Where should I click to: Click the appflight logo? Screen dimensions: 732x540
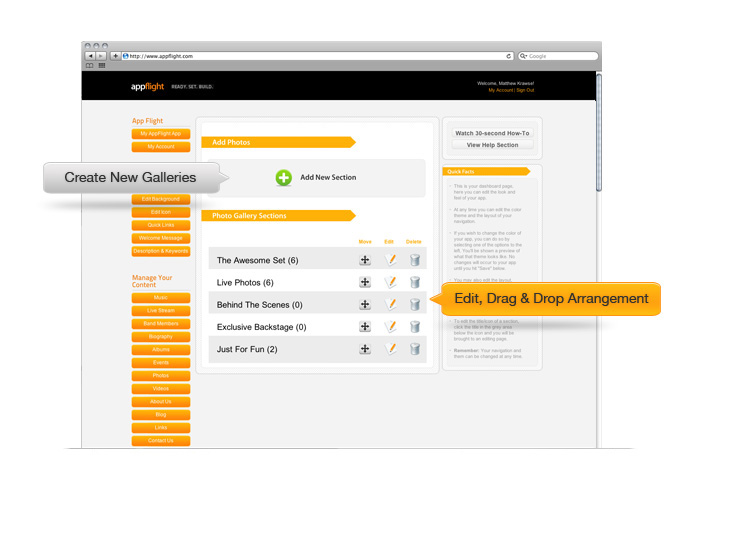coord(147,86)
